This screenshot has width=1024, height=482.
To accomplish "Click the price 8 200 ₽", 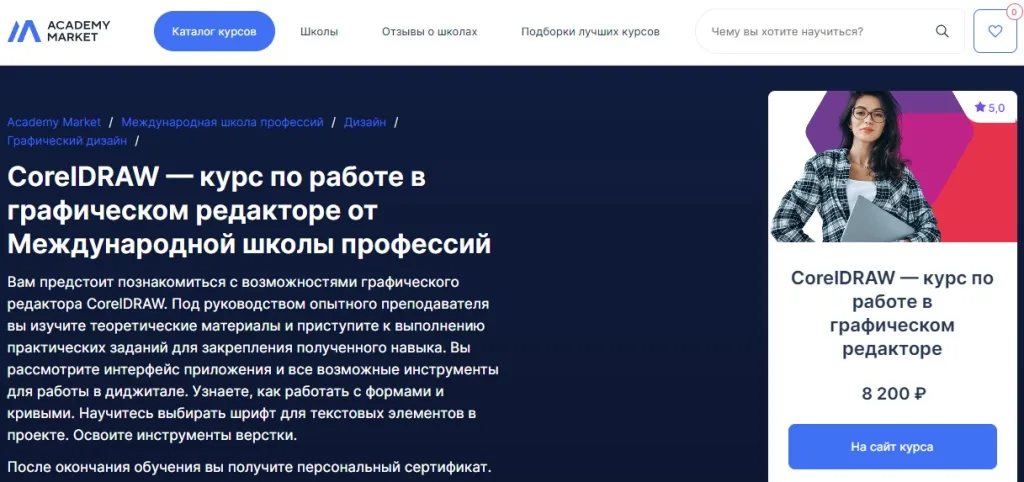I will (892, 394).
